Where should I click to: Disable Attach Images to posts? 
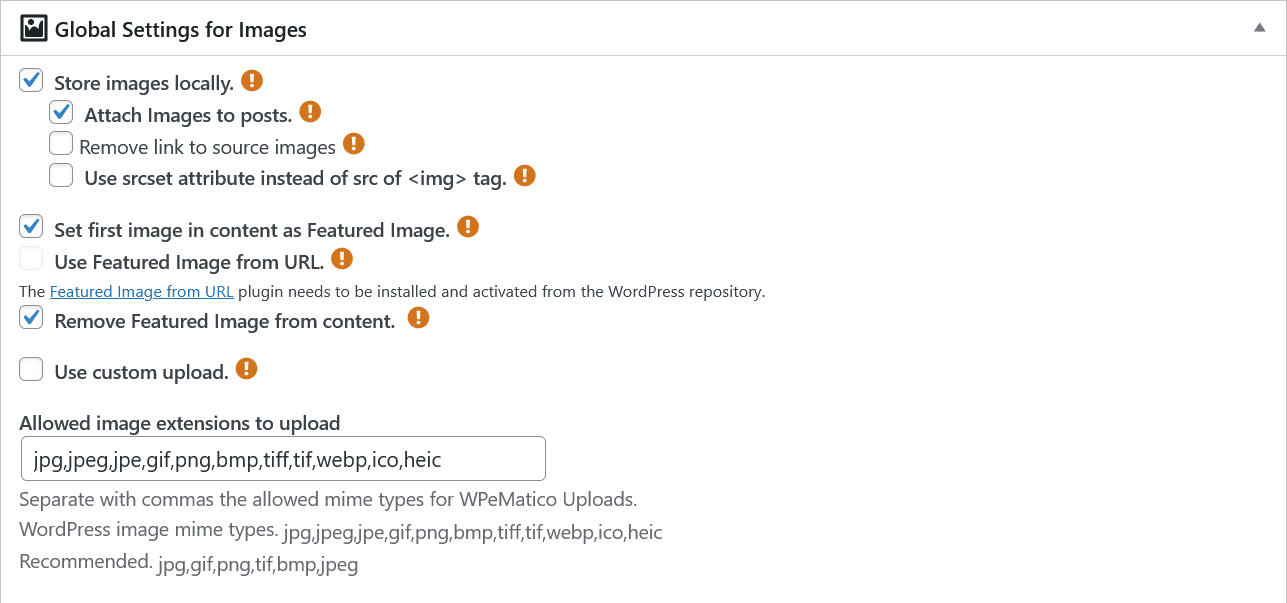[x=62, y=112]
